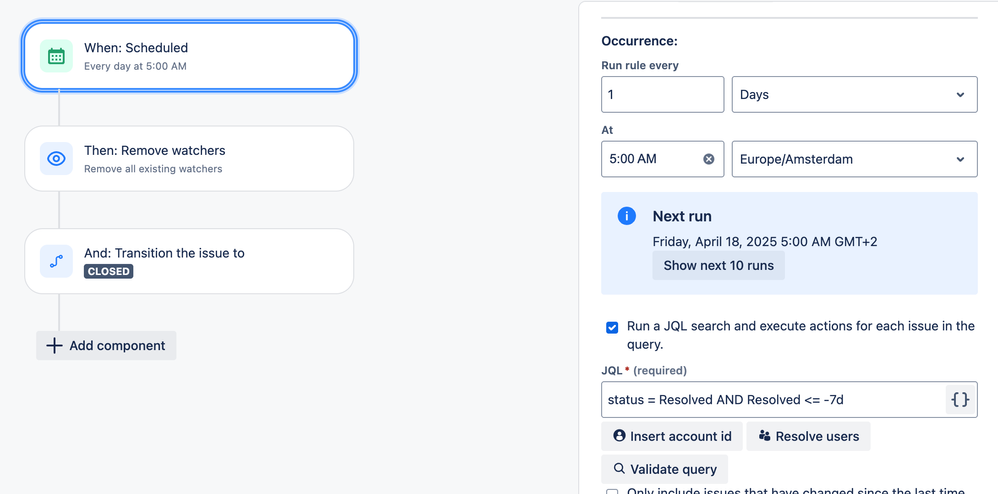Click the CLOSED status lozenge

click(109, 272)
